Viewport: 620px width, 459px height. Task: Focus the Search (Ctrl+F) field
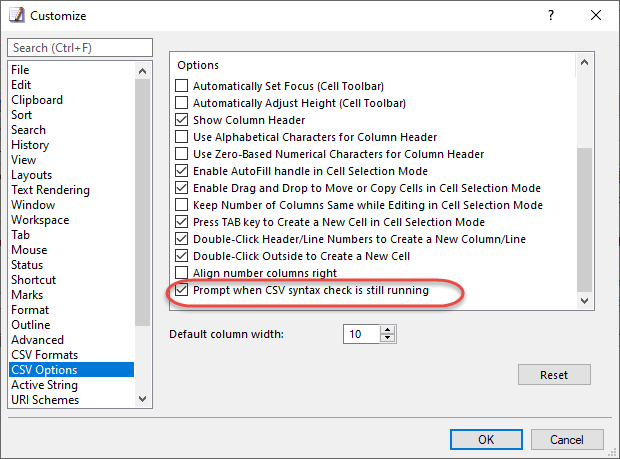tap(80, 47)
